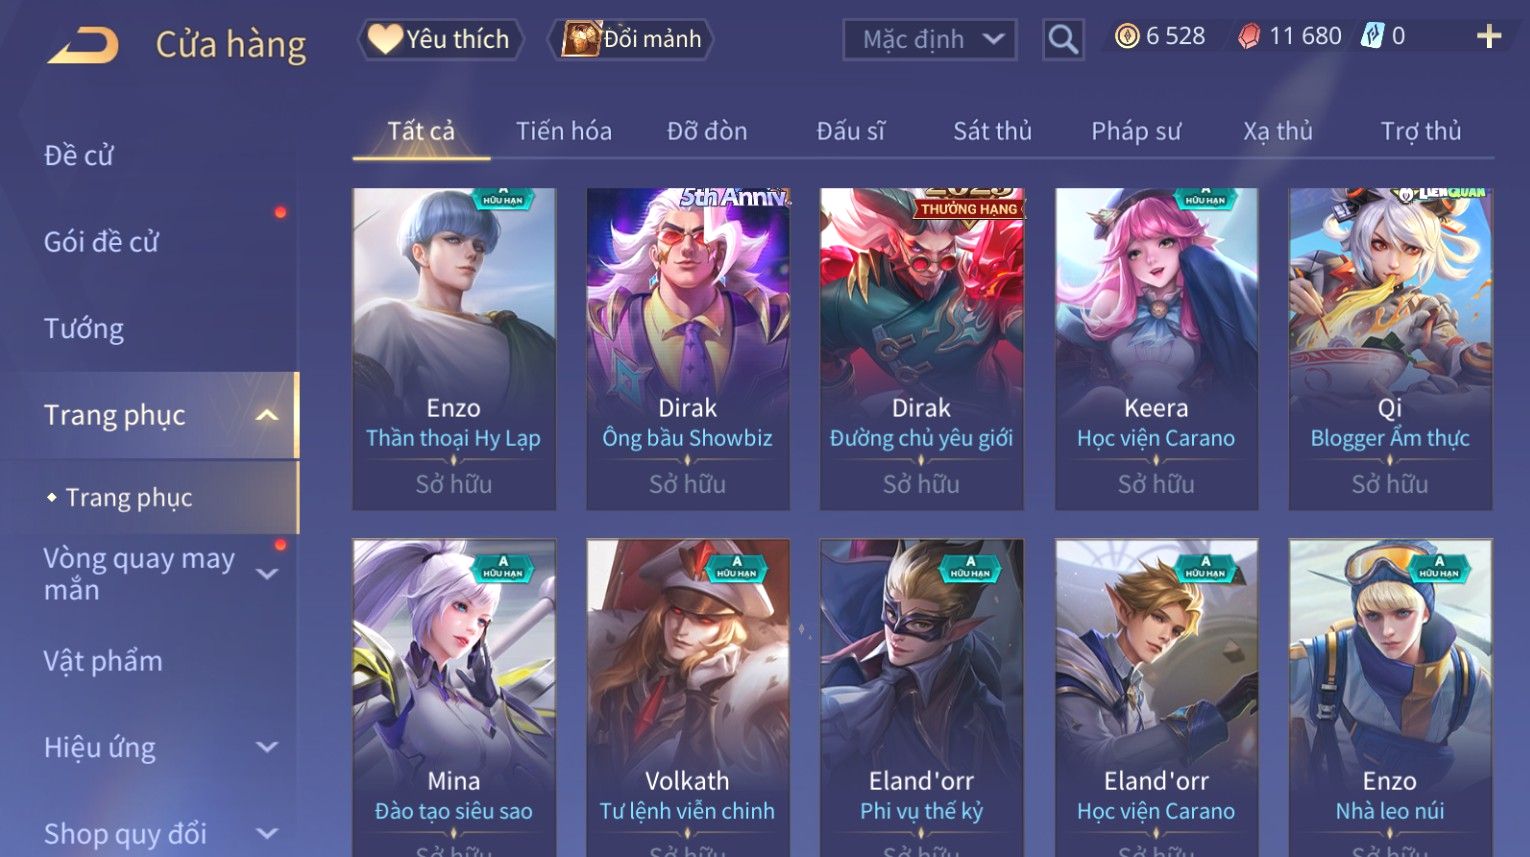The image size is (1530, 857).
Task: Click the red ruby currency icon
Action: (x=1249, y=37)
